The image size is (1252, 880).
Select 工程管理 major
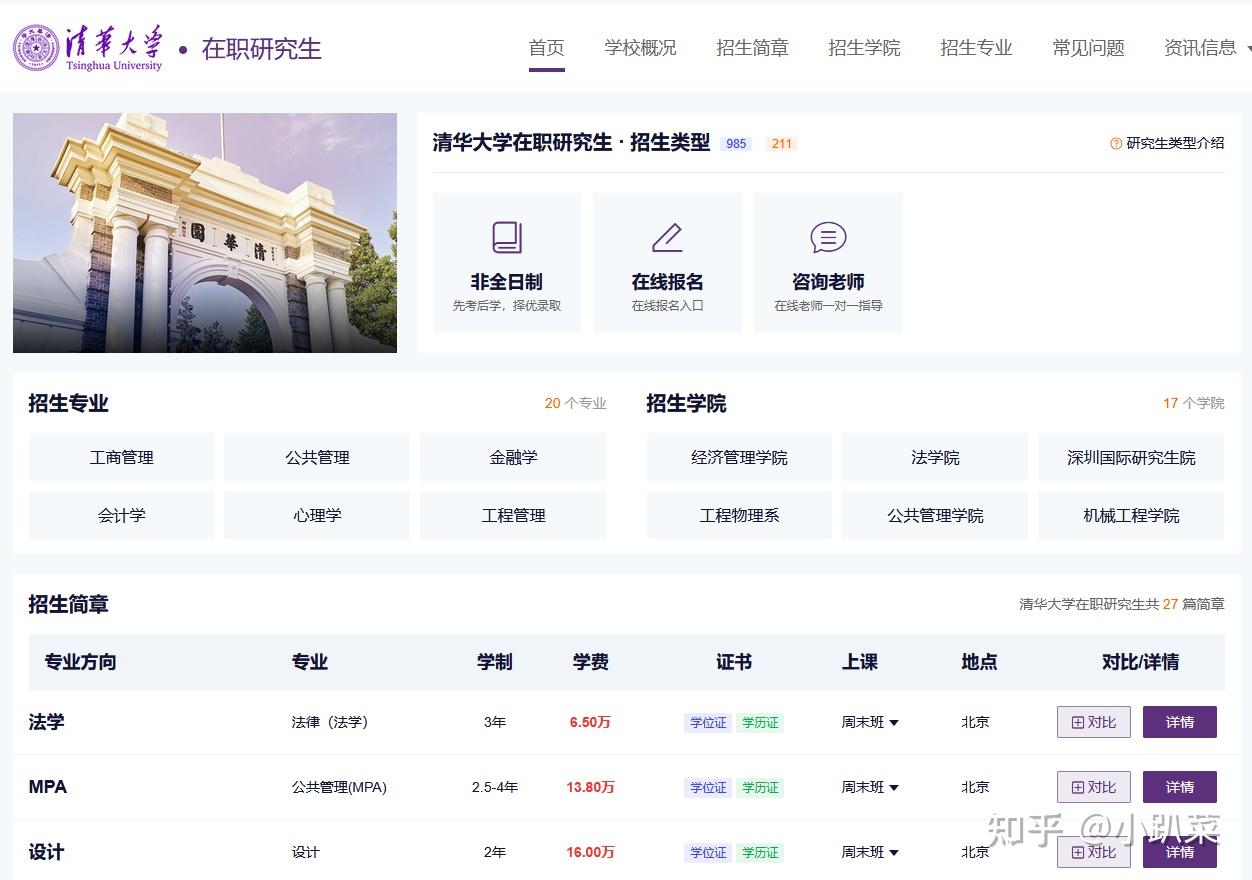click(513, 515)
